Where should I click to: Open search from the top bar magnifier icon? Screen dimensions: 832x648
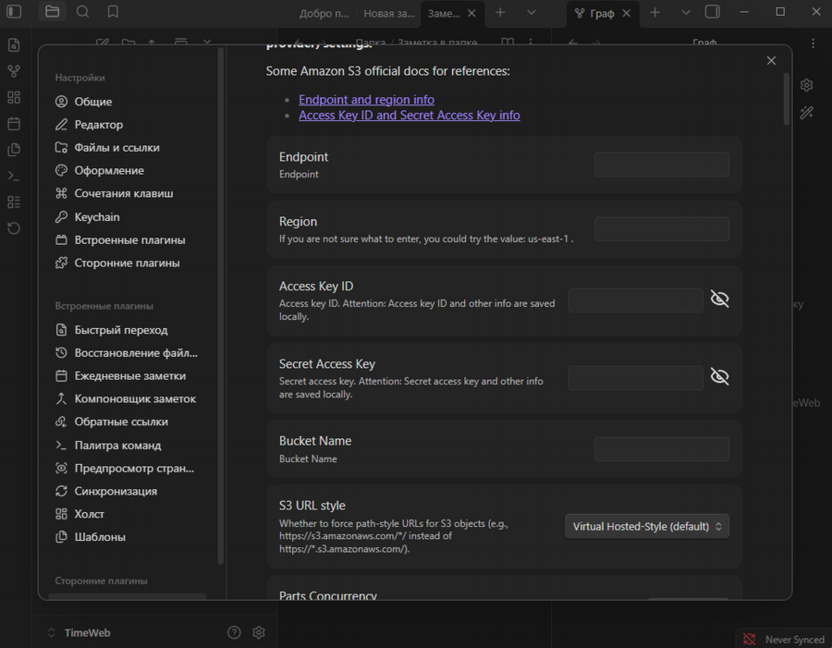click(x=83, y=12)
